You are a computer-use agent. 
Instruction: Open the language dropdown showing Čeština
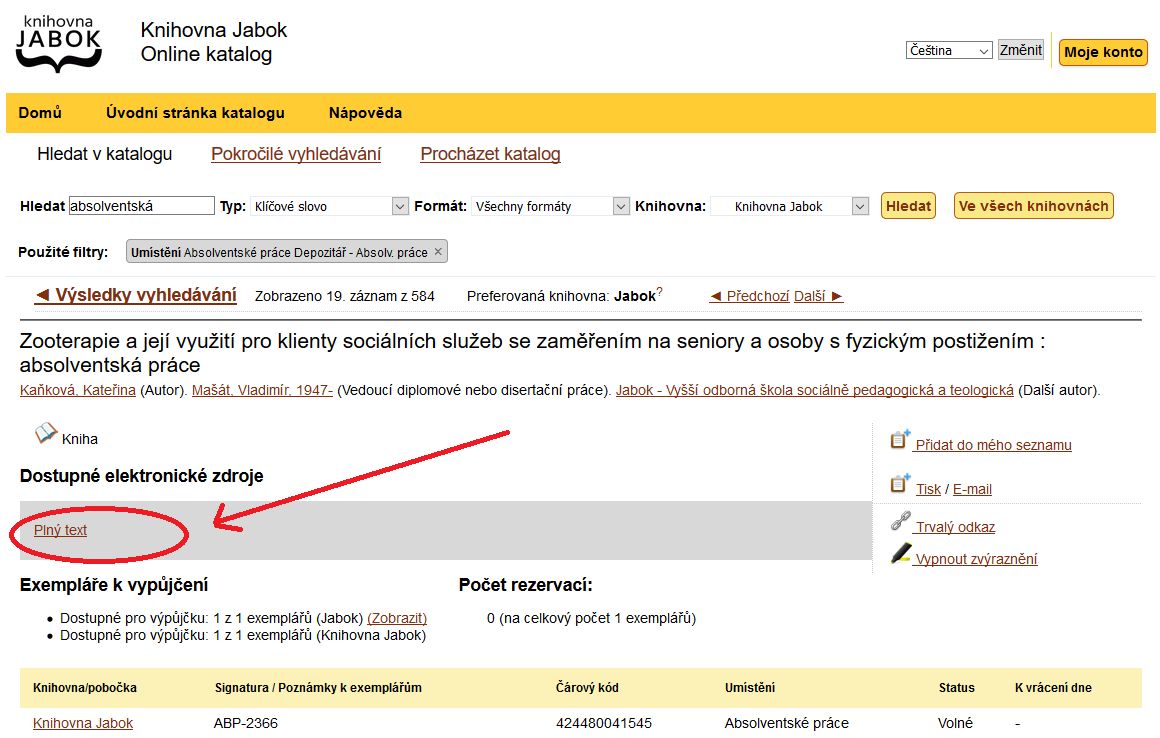pos(948,50)
